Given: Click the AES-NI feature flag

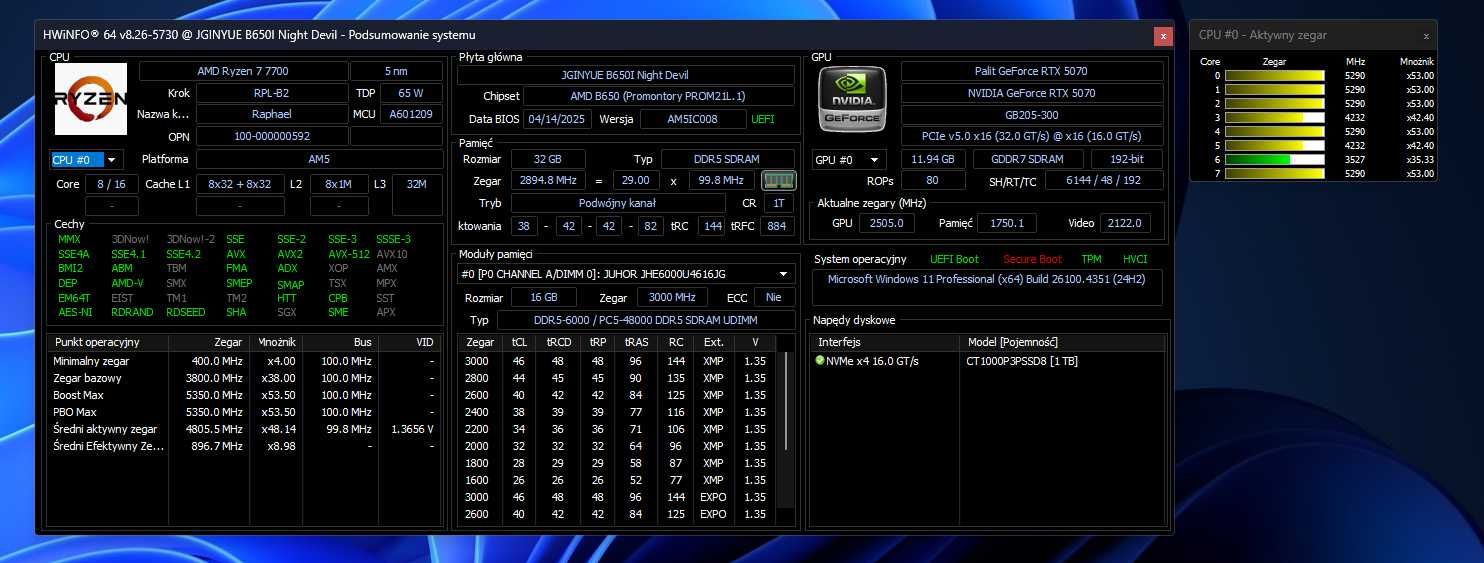Looking at the screenshot, I should 74,312.
